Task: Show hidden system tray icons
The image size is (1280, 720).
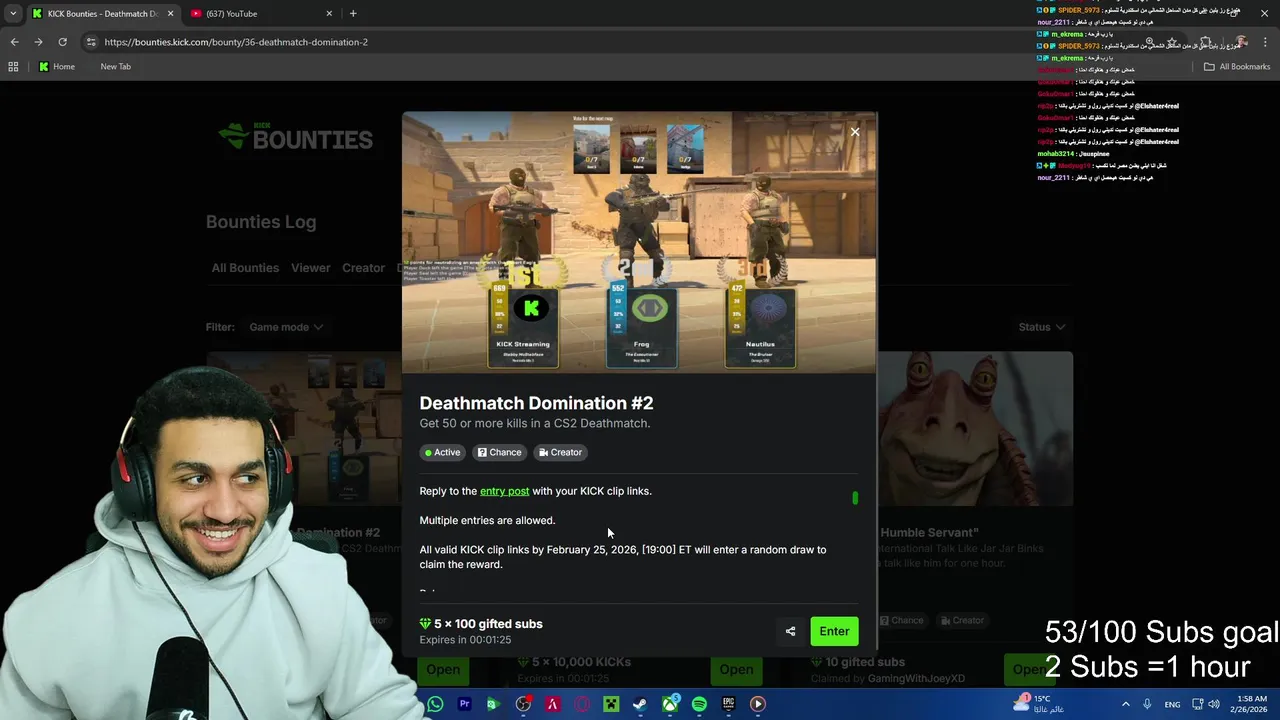Action: [x=1125, y=704]
